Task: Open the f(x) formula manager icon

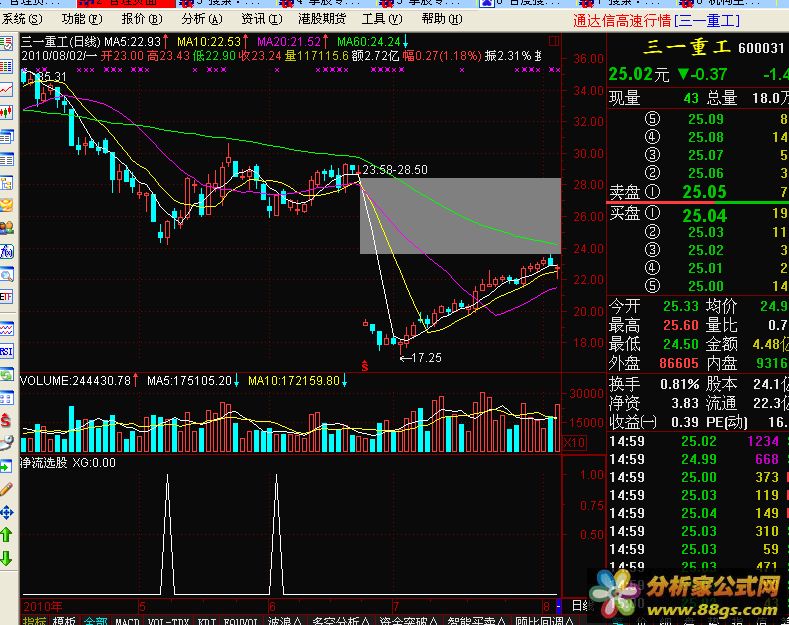Action: (x=6, y=251)
